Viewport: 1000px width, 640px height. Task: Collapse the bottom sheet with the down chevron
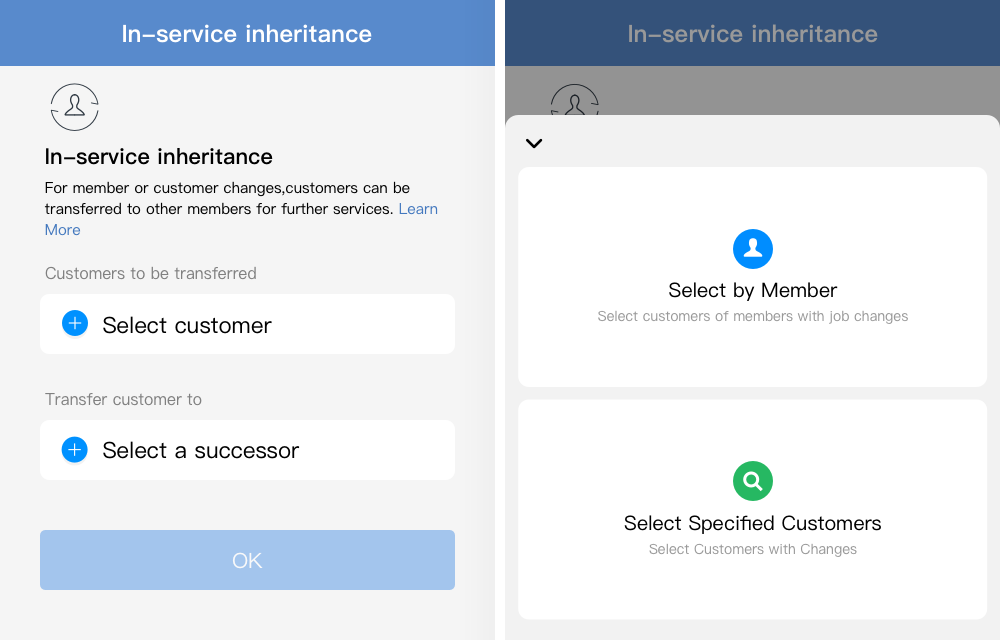534,143
